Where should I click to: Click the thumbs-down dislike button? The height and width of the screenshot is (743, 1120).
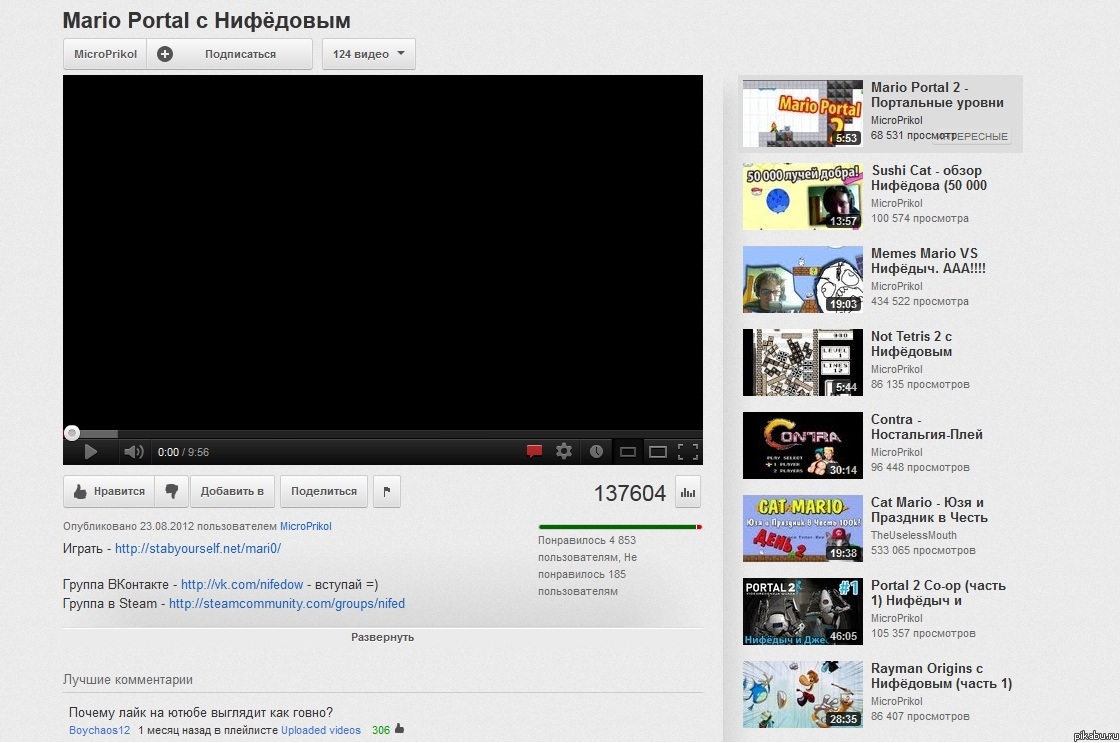tap(172, 492)
